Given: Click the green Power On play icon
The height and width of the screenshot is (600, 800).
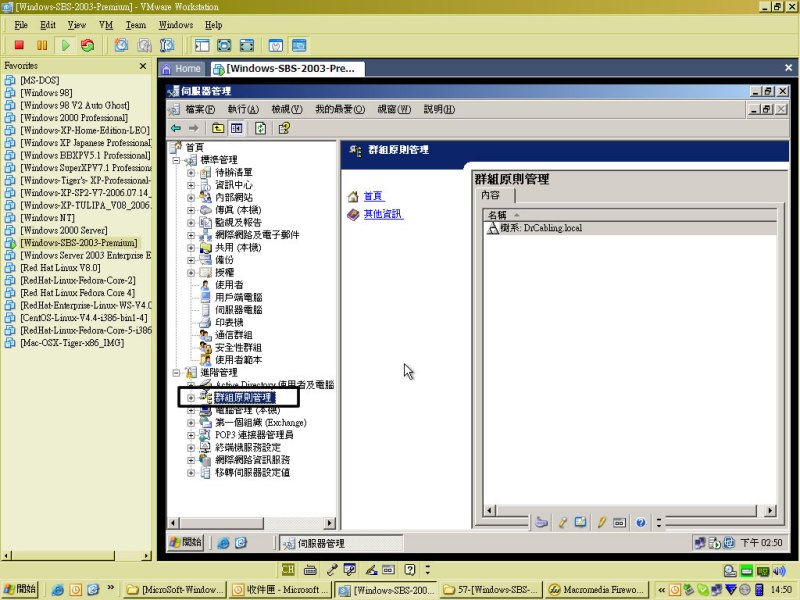Looking at the screenshot, I should pos(65,45).
